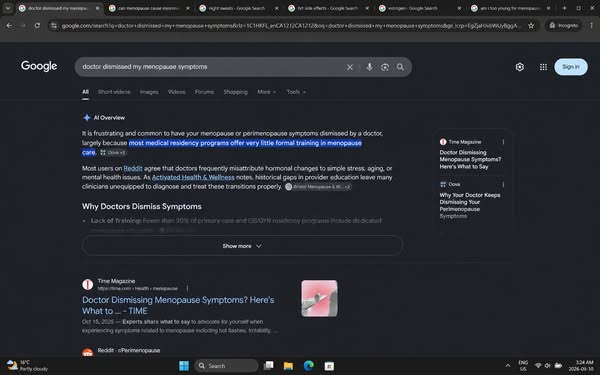Clear the search box with X icon
The image size is (600, 375).
pos(350,67)
